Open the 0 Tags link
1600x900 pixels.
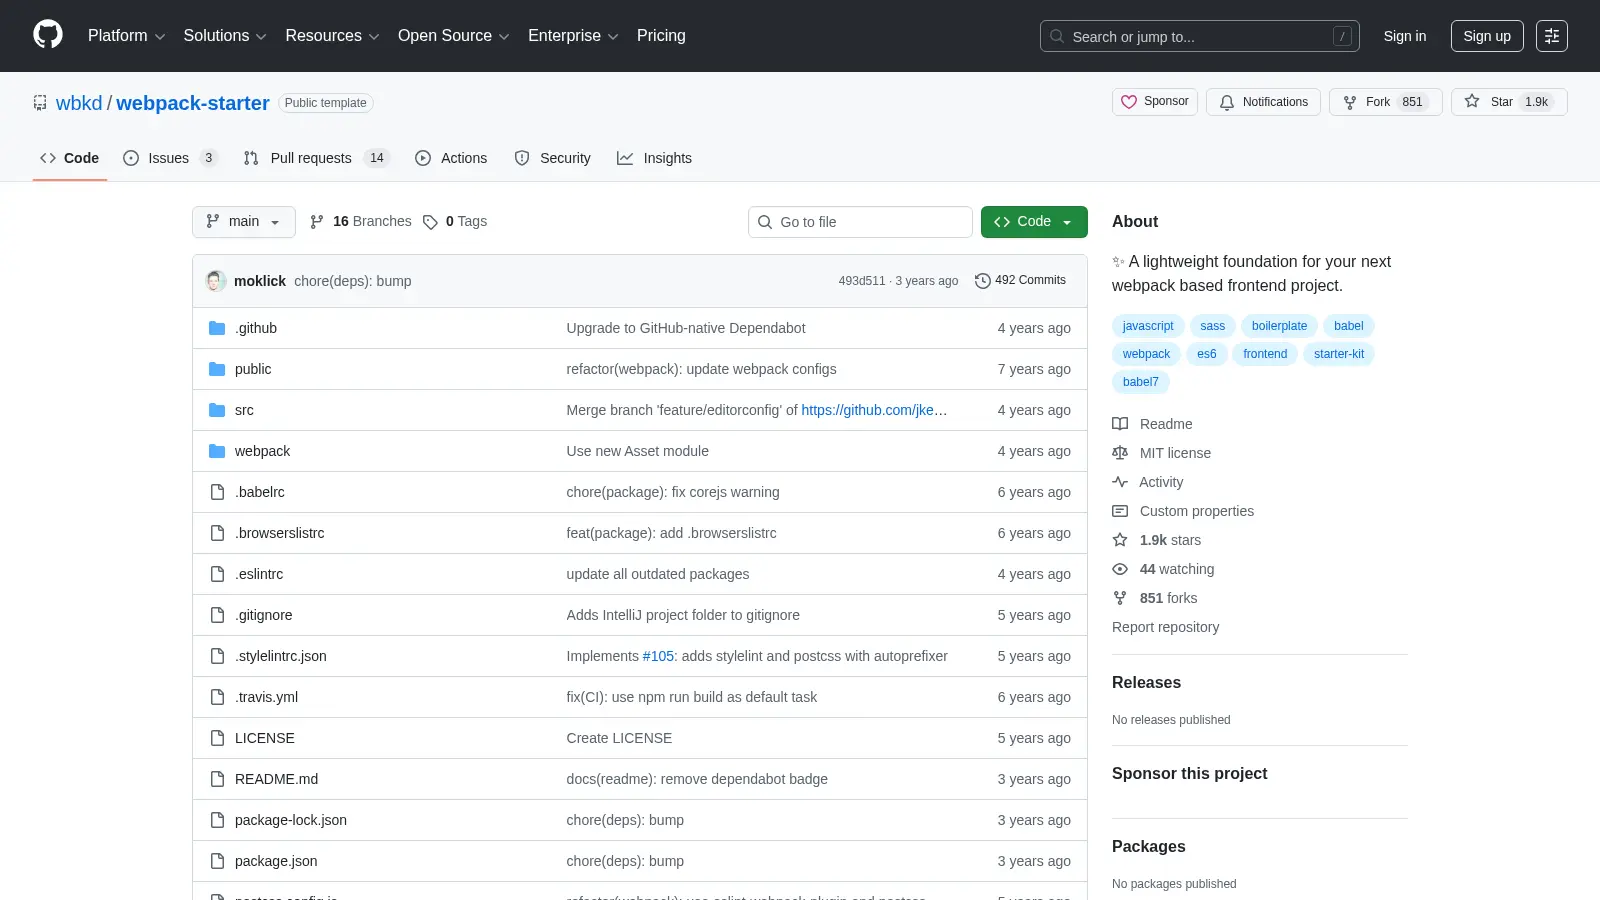[x=455, y=221]
